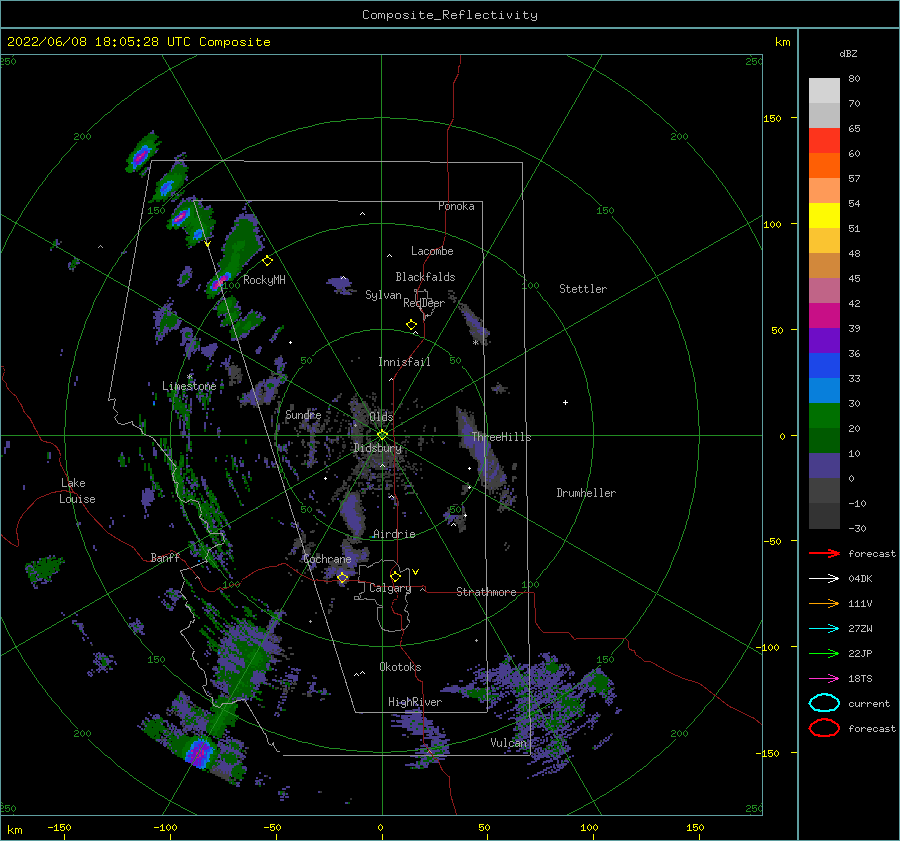Click the Okotoks town label
The height and width of the screenshot is (841, 900).
pos(400,667)
